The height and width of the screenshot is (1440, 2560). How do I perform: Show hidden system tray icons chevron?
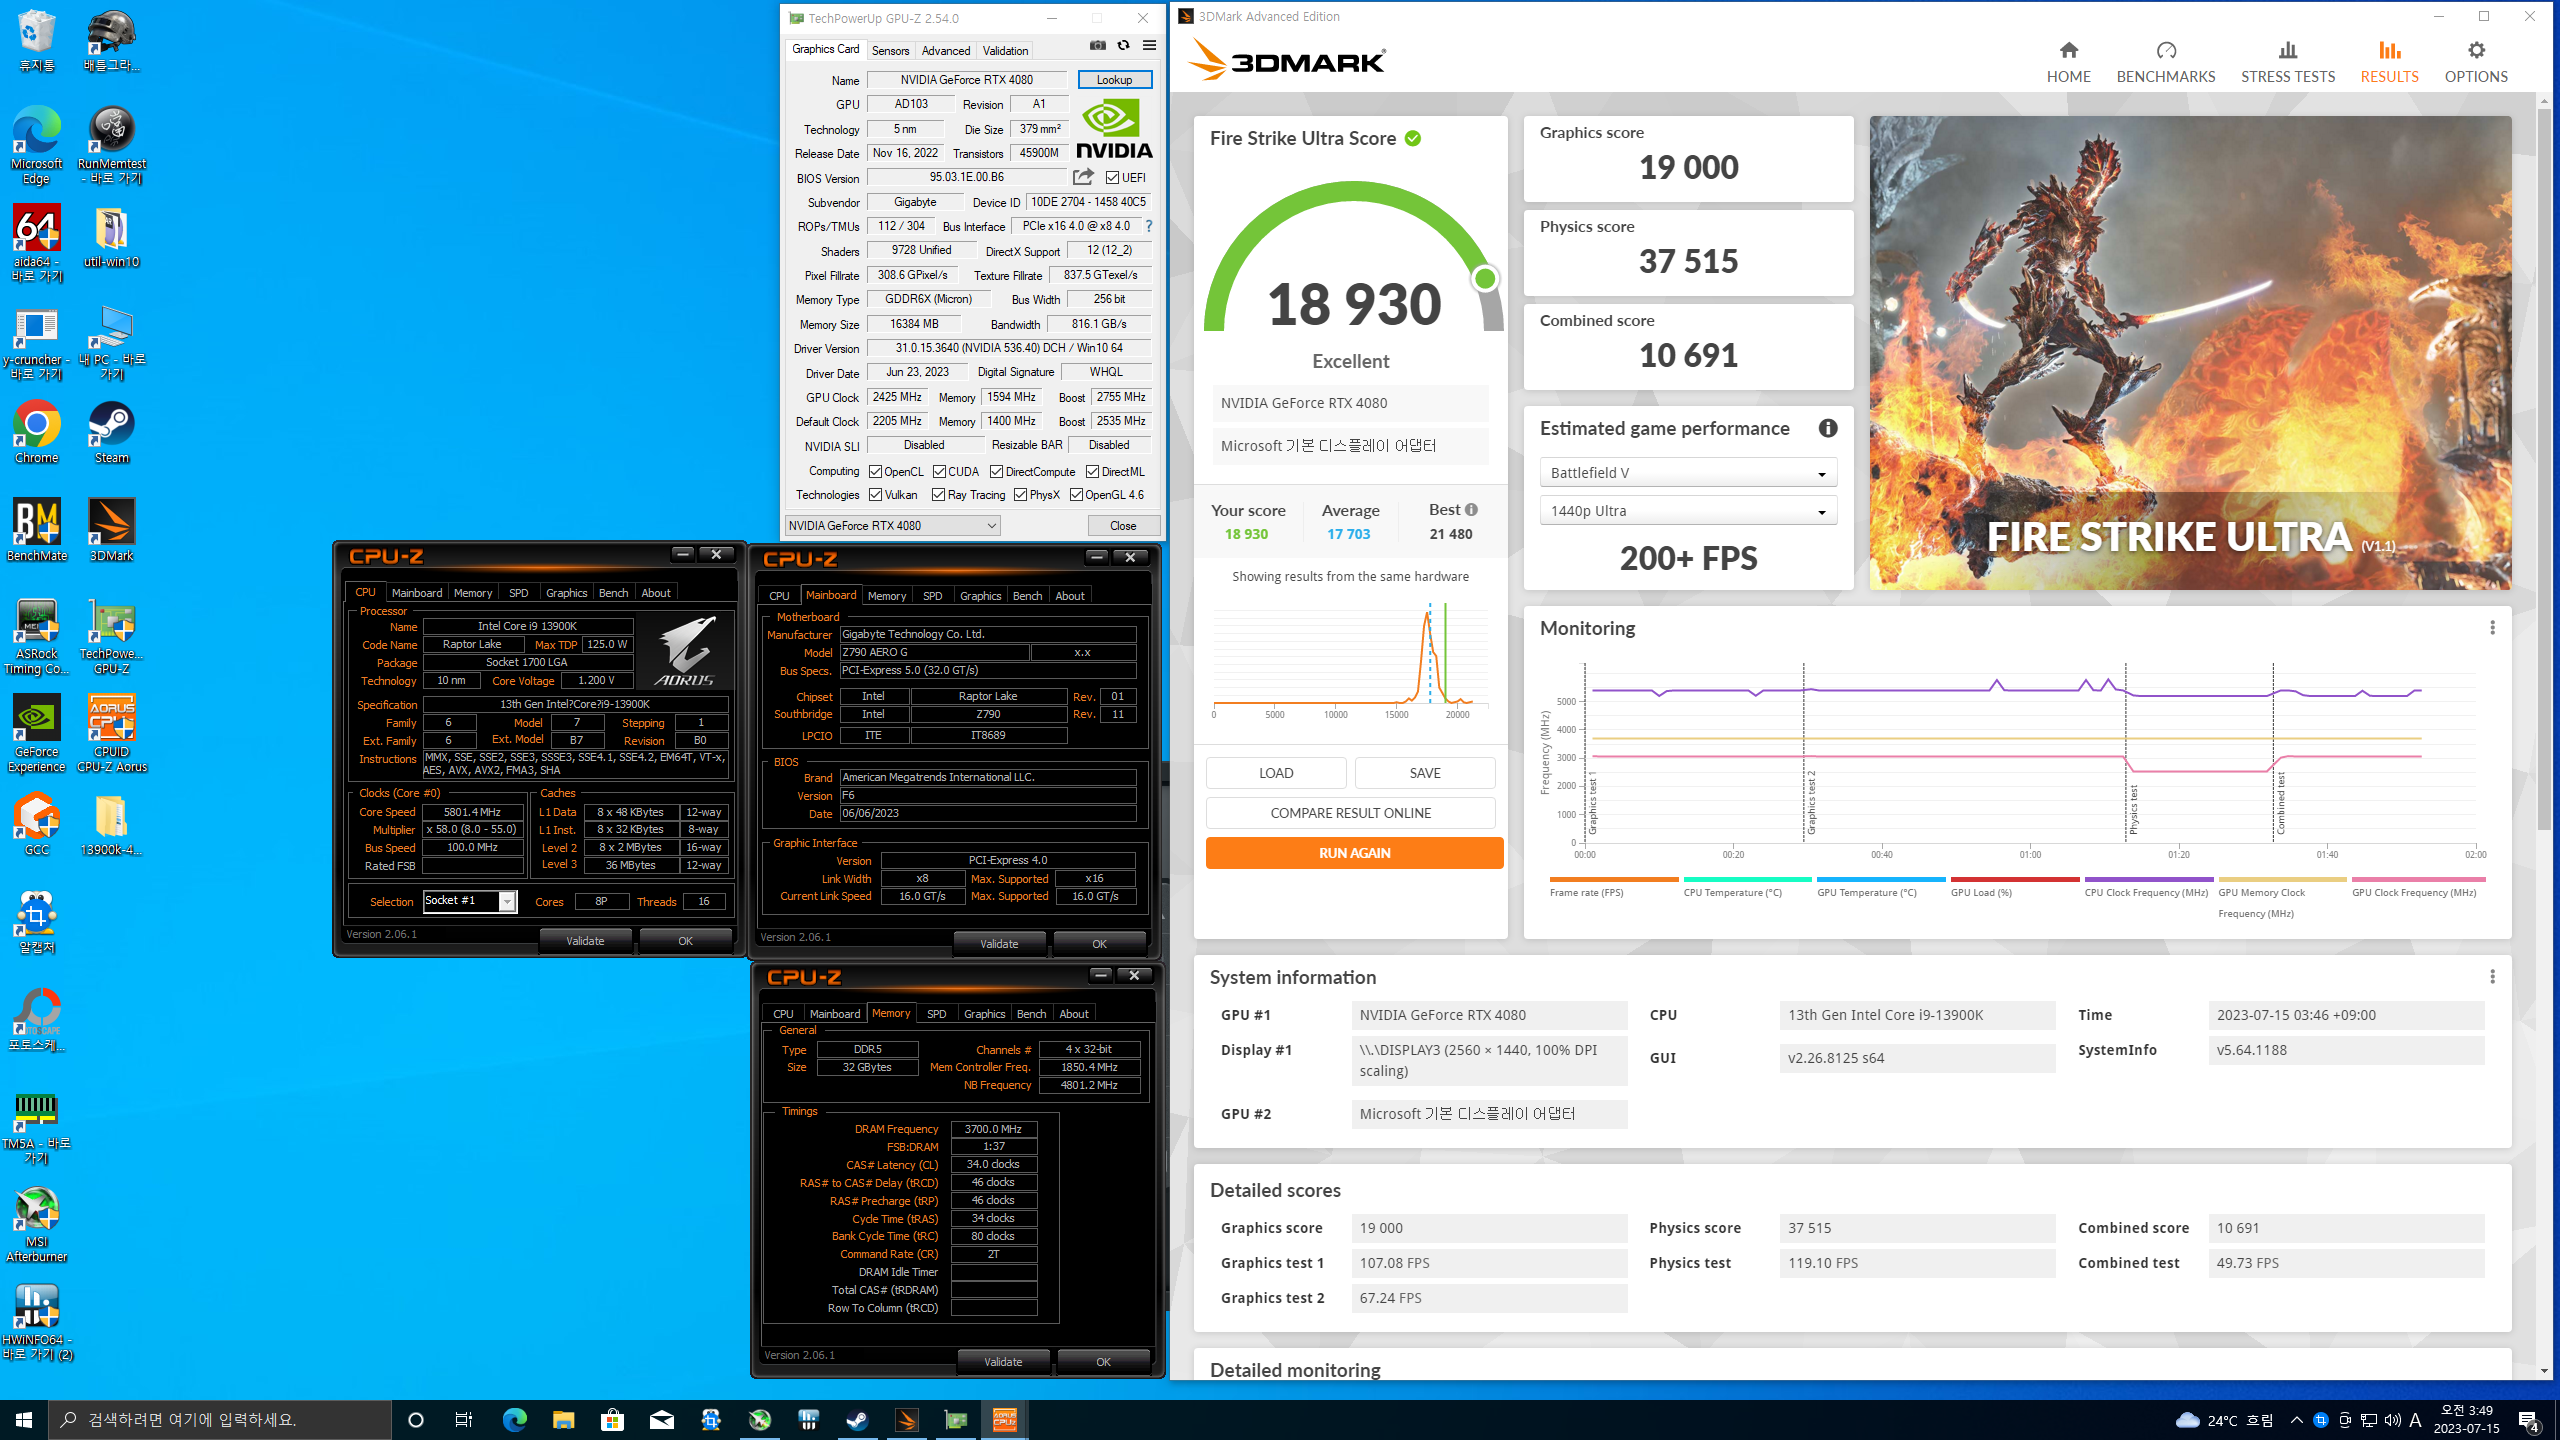click(2296, 1420)
